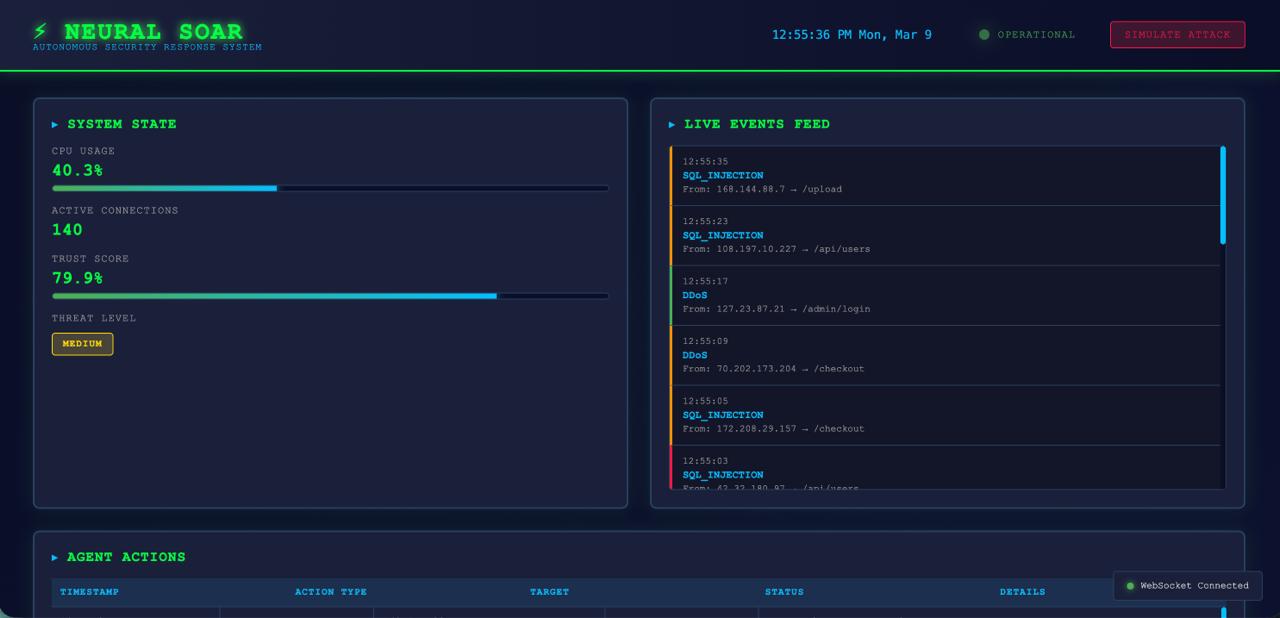Select the 12:55:09 DDoS event entry
The width and height of the screenshot is (1280, 618).
pyautogui.click(x=940, y=354)
